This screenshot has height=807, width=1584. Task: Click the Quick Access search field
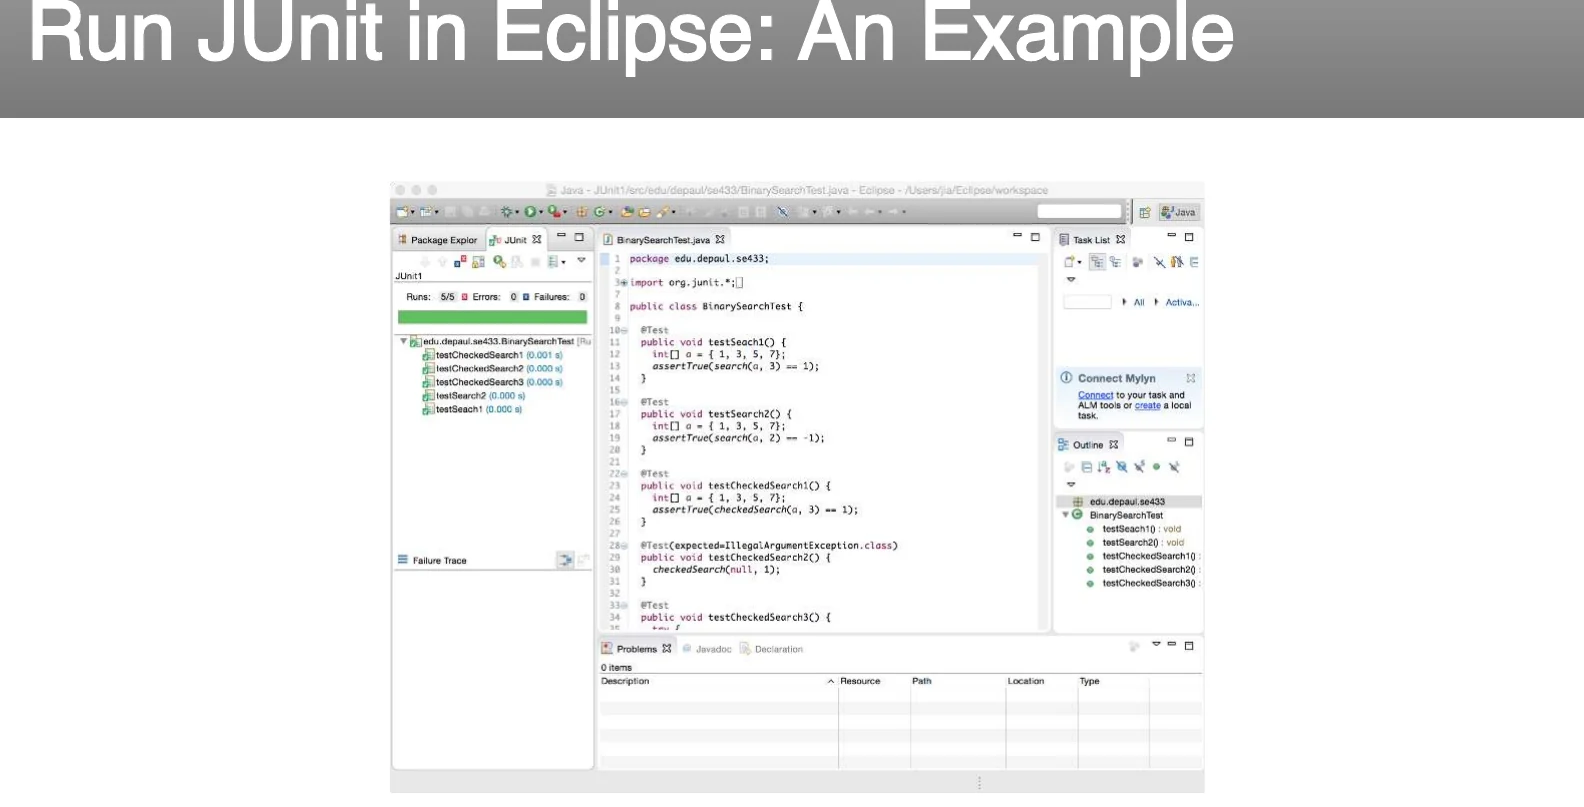pyautogui.click(x=1079, y=211)
